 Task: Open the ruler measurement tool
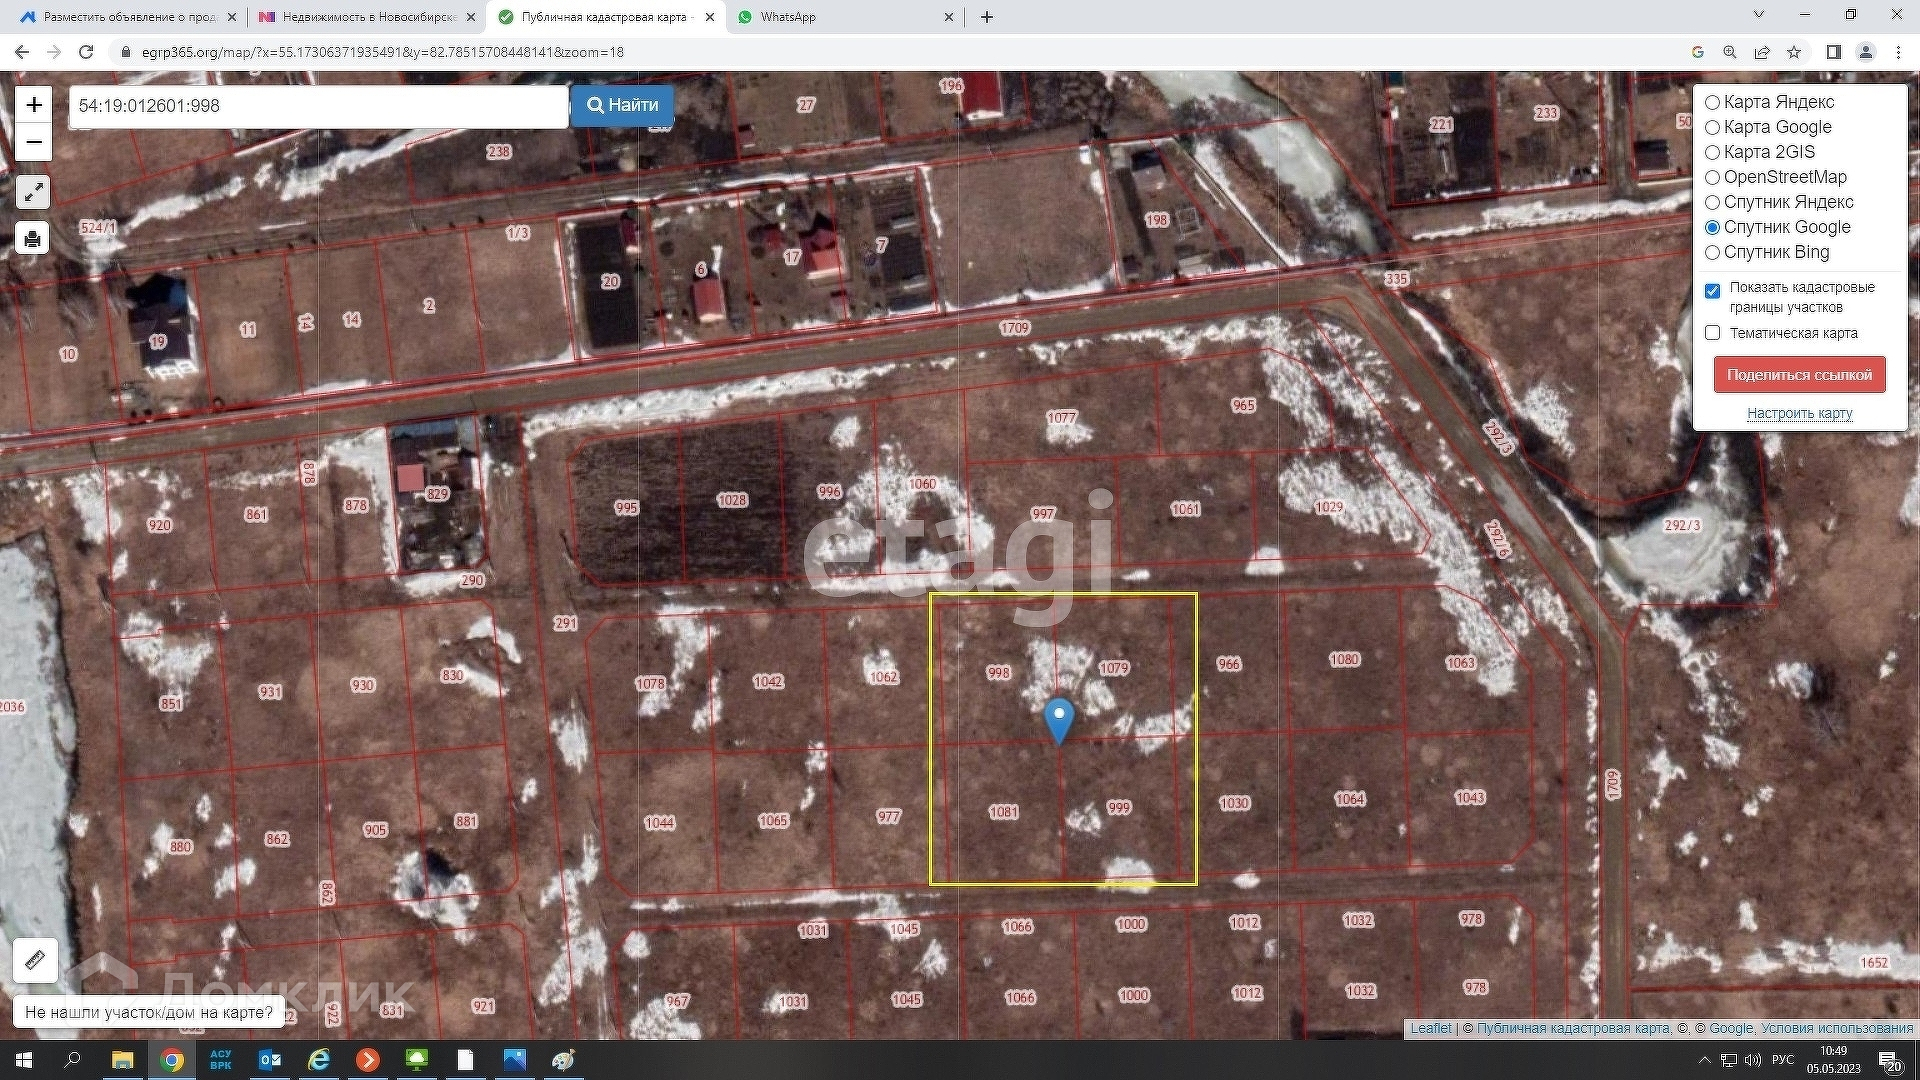35,960
